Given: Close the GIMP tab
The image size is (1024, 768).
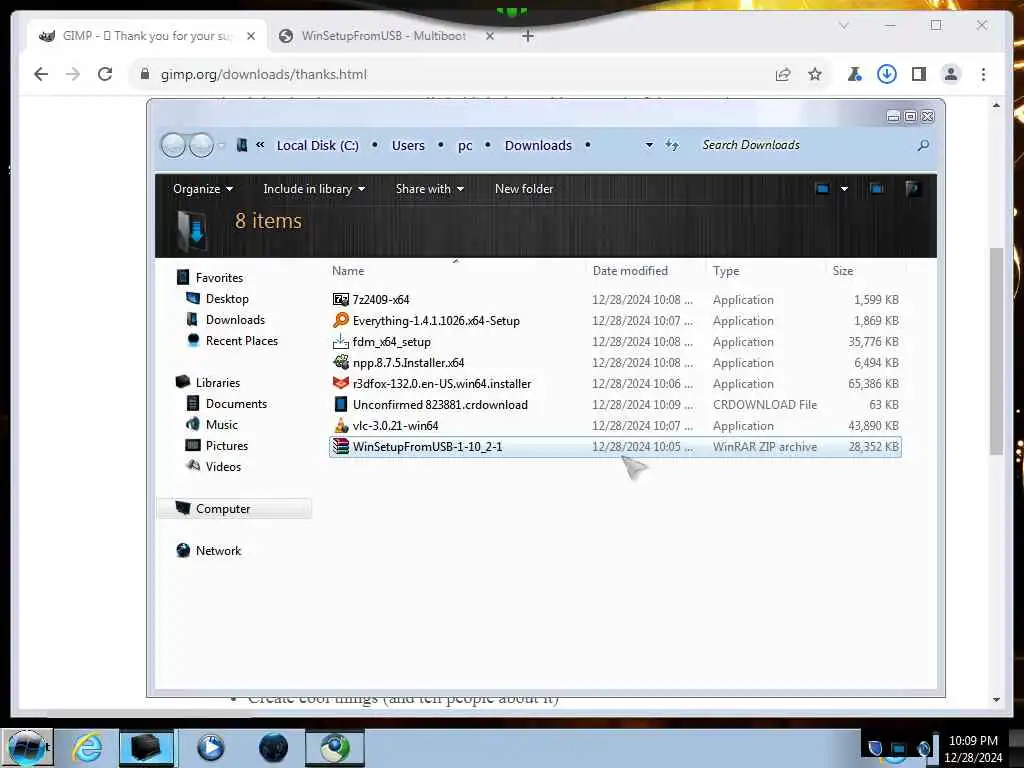Looking at the screenshot, I should (x=251, y=36).
